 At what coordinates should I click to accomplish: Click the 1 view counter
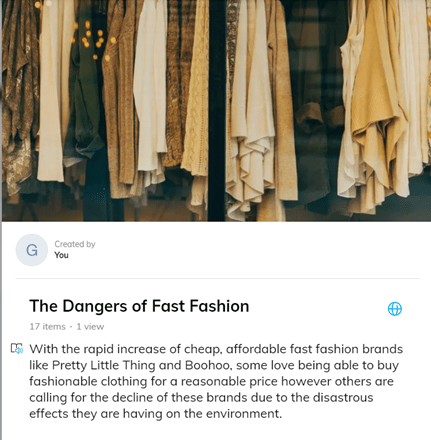point(90,326)
